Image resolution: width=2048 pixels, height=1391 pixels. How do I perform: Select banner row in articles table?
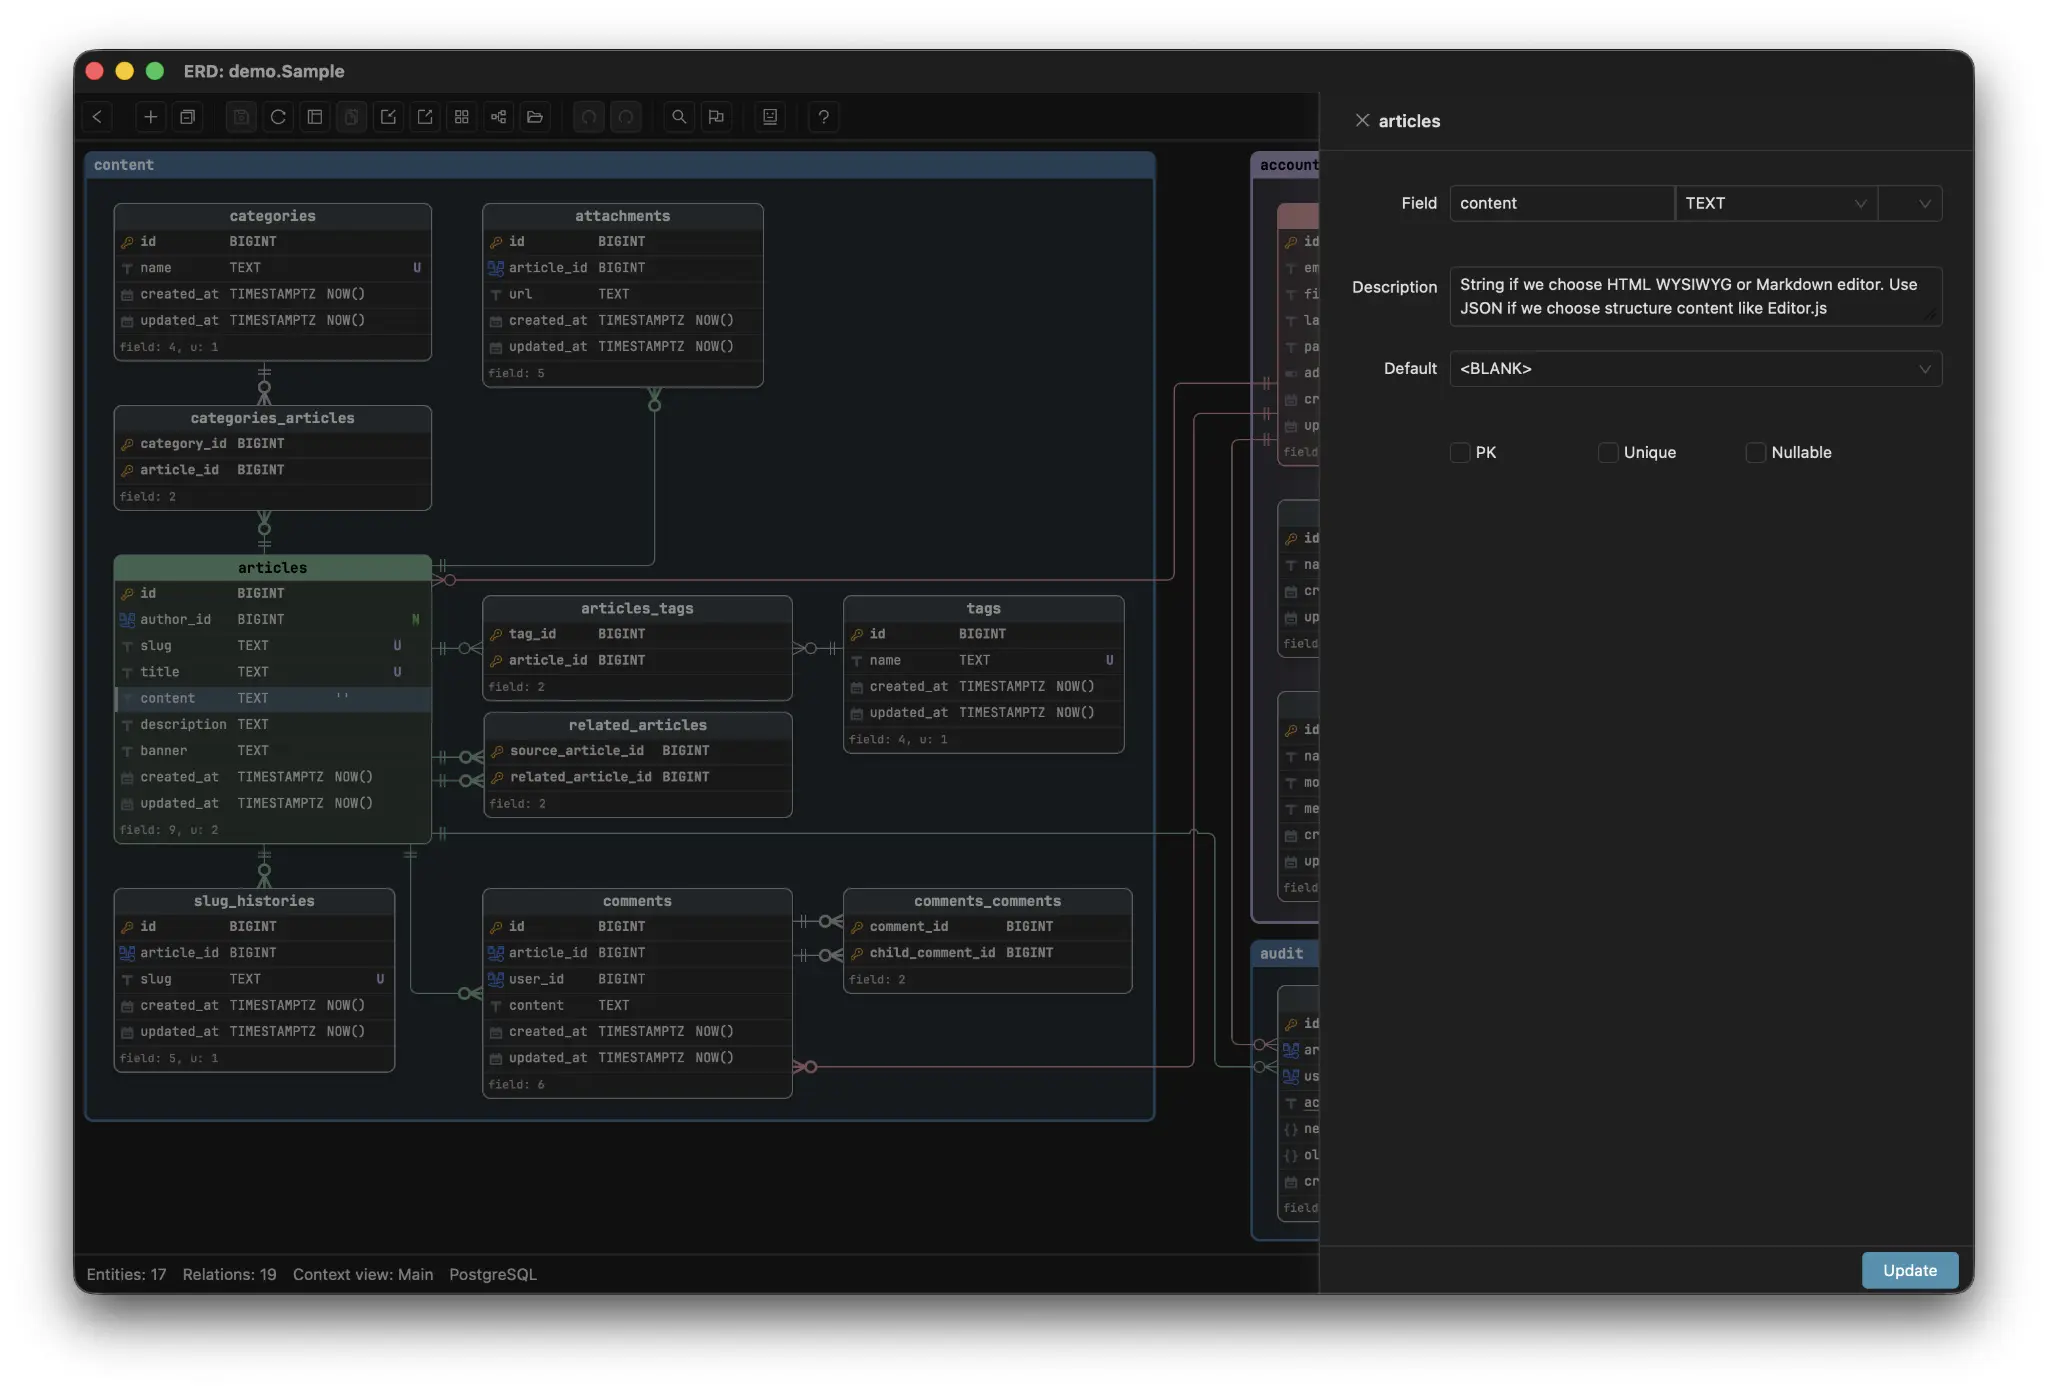point(273,751)
